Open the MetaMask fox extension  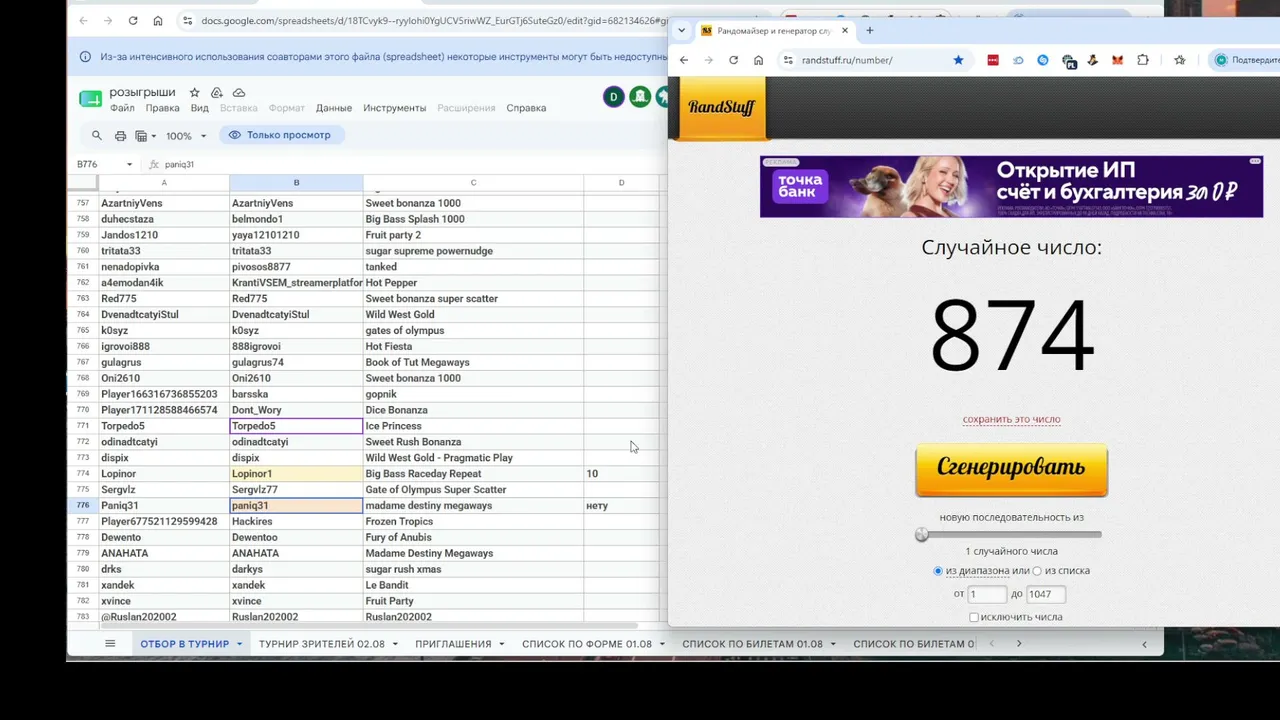[1117, 60]
